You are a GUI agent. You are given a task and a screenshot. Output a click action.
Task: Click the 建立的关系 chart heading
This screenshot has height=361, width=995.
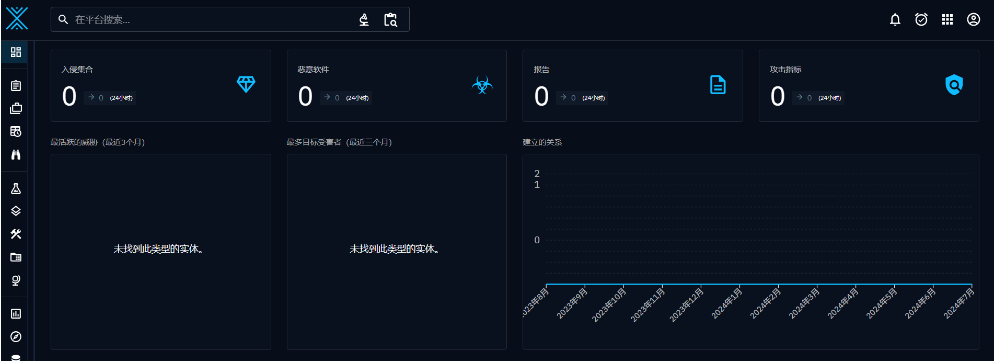click(x=542, y=142)
